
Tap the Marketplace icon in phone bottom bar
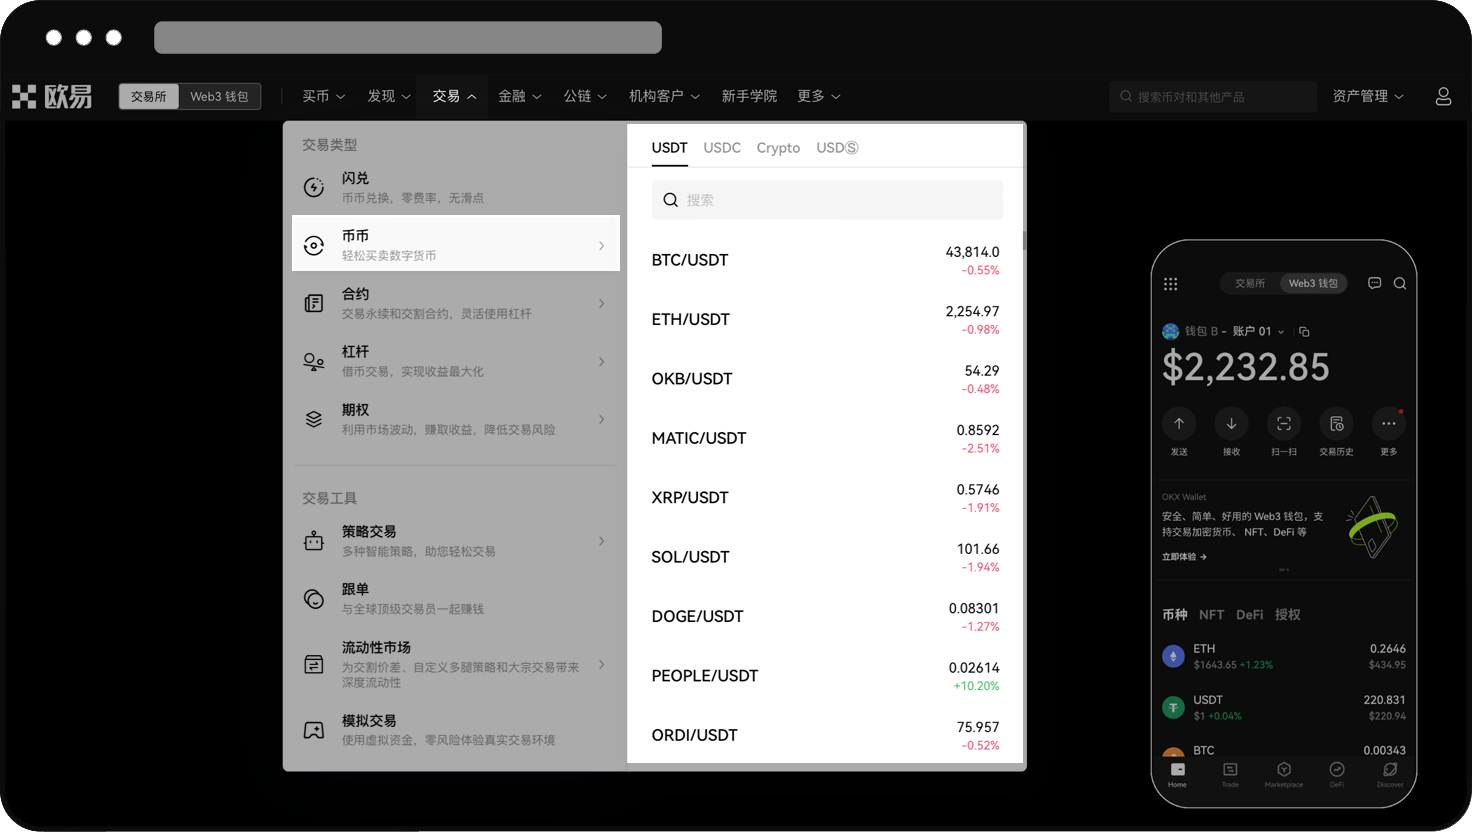click(x=1284, y=770)
